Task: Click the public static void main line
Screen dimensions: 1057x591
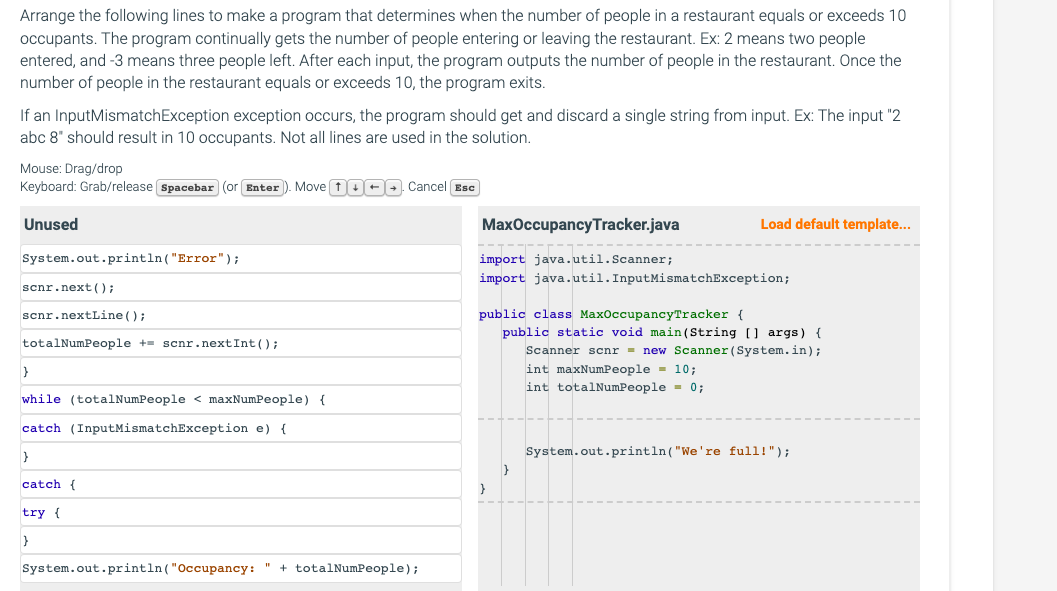Action: [x=662, y=332]
